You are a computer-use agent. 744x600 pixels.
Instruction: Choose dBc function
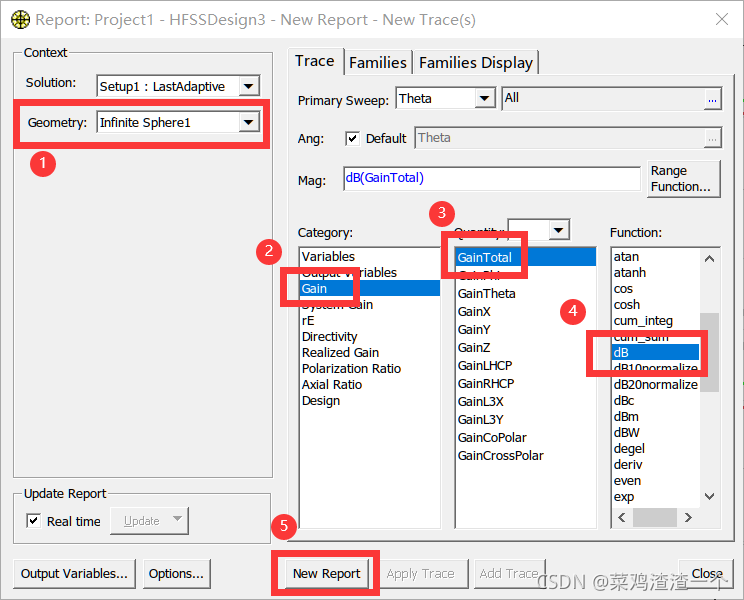click(624, 401)
